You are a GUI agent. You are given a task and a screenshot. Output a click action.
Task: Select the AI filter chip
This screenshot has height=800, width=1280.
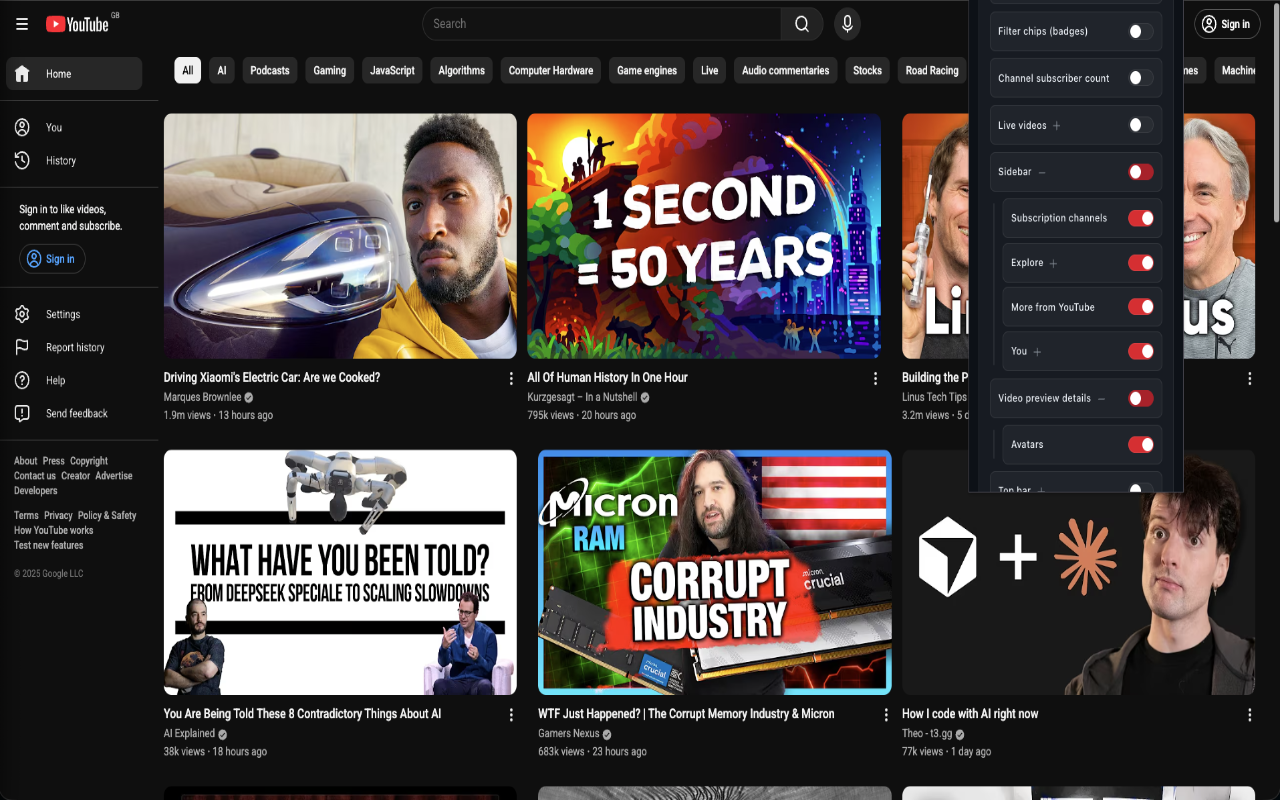click(x=222, y=70)
